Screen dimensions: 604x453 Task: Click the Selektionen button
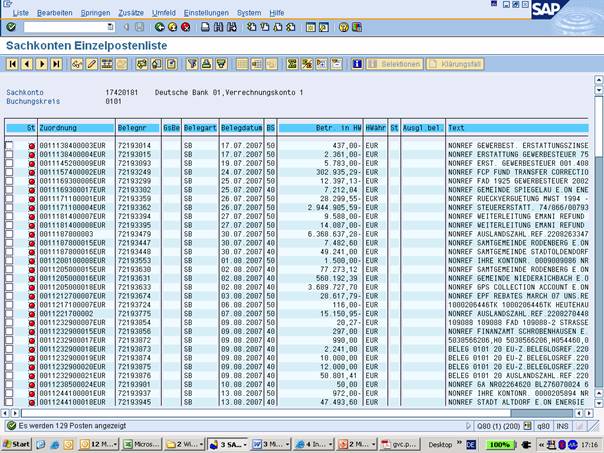[395, 64]
